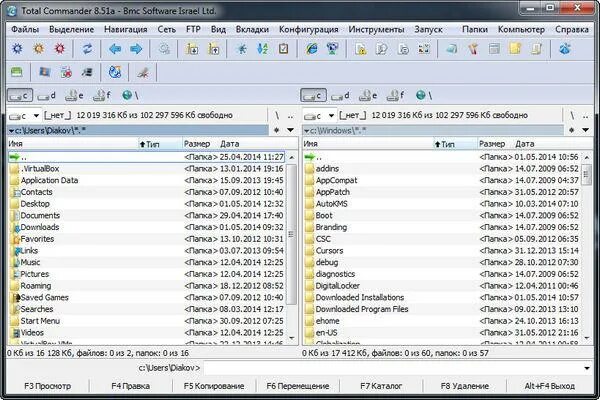Click the yellow notes page toolbar icon
The width and height of the screenshot is (600, 400).
pyautogui.click(x=515, y=49)
